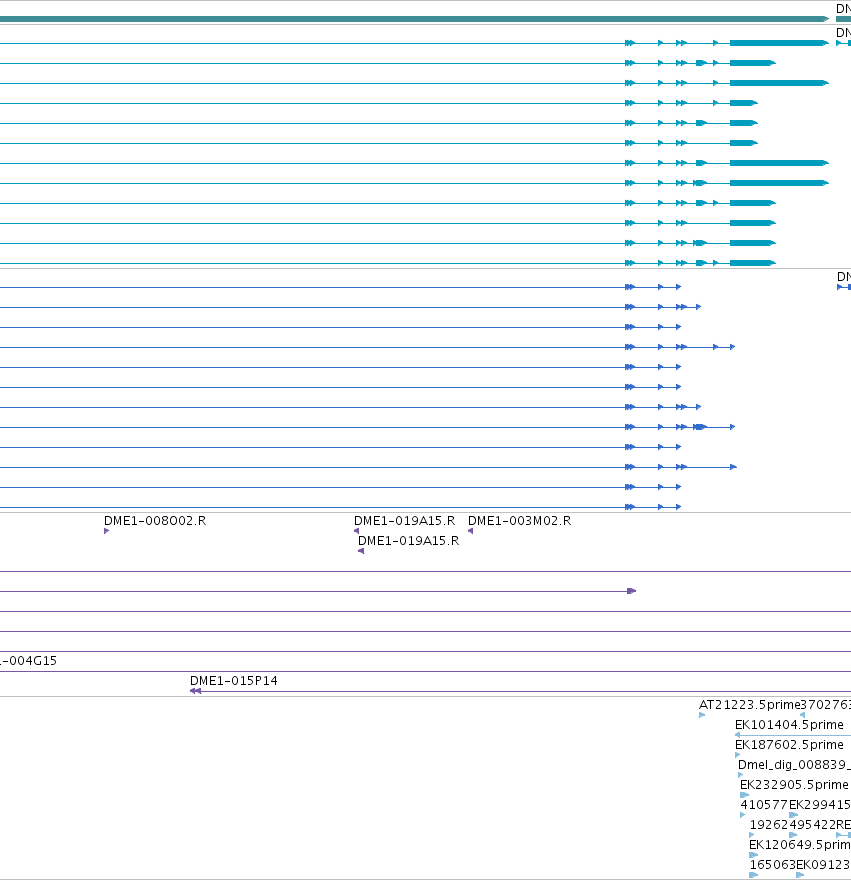The width and height of the screenshot is (851, 880).
Task: Open the EK232905.5prime EST label
Action: [x=794, y=785]
